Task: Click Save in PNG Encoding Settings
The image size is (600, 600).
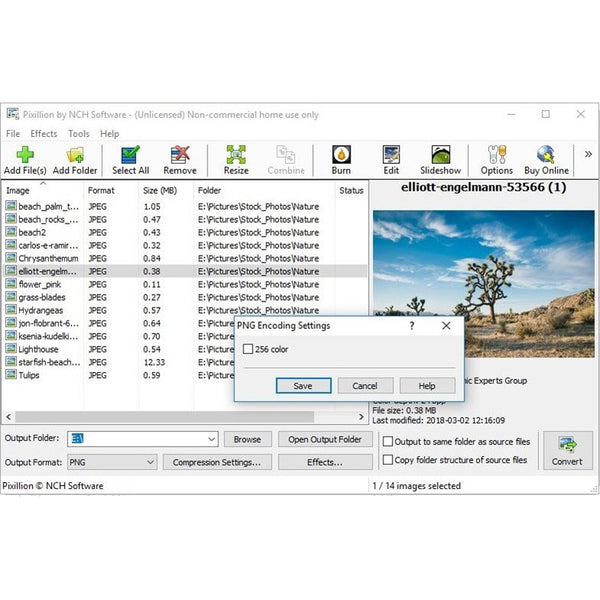Action: [303, 386]
